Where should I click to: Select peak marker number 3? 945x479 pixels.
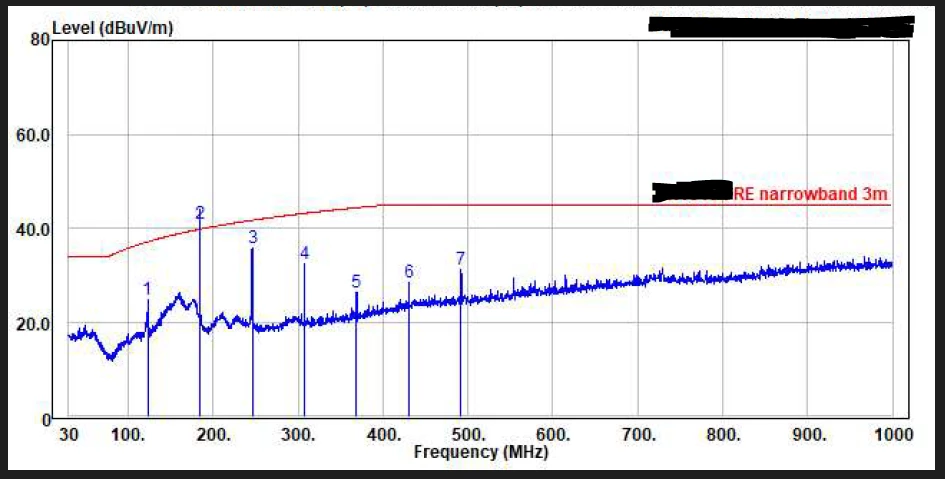pos(253,237)
